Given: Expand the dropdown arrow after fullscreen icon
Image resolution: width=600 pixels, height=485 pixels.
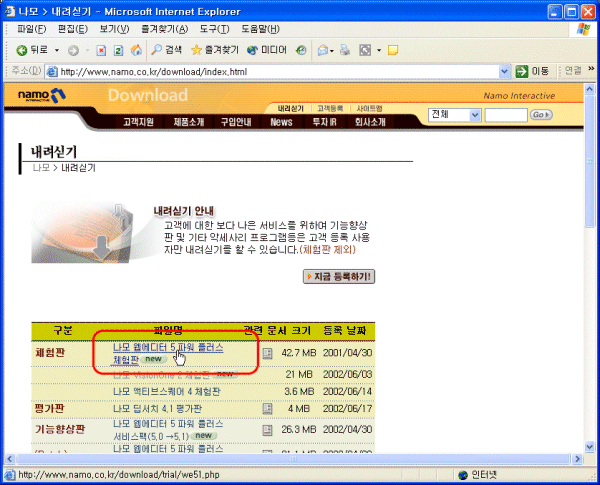Looking at the screenshot, I should (x=379, y=50).
